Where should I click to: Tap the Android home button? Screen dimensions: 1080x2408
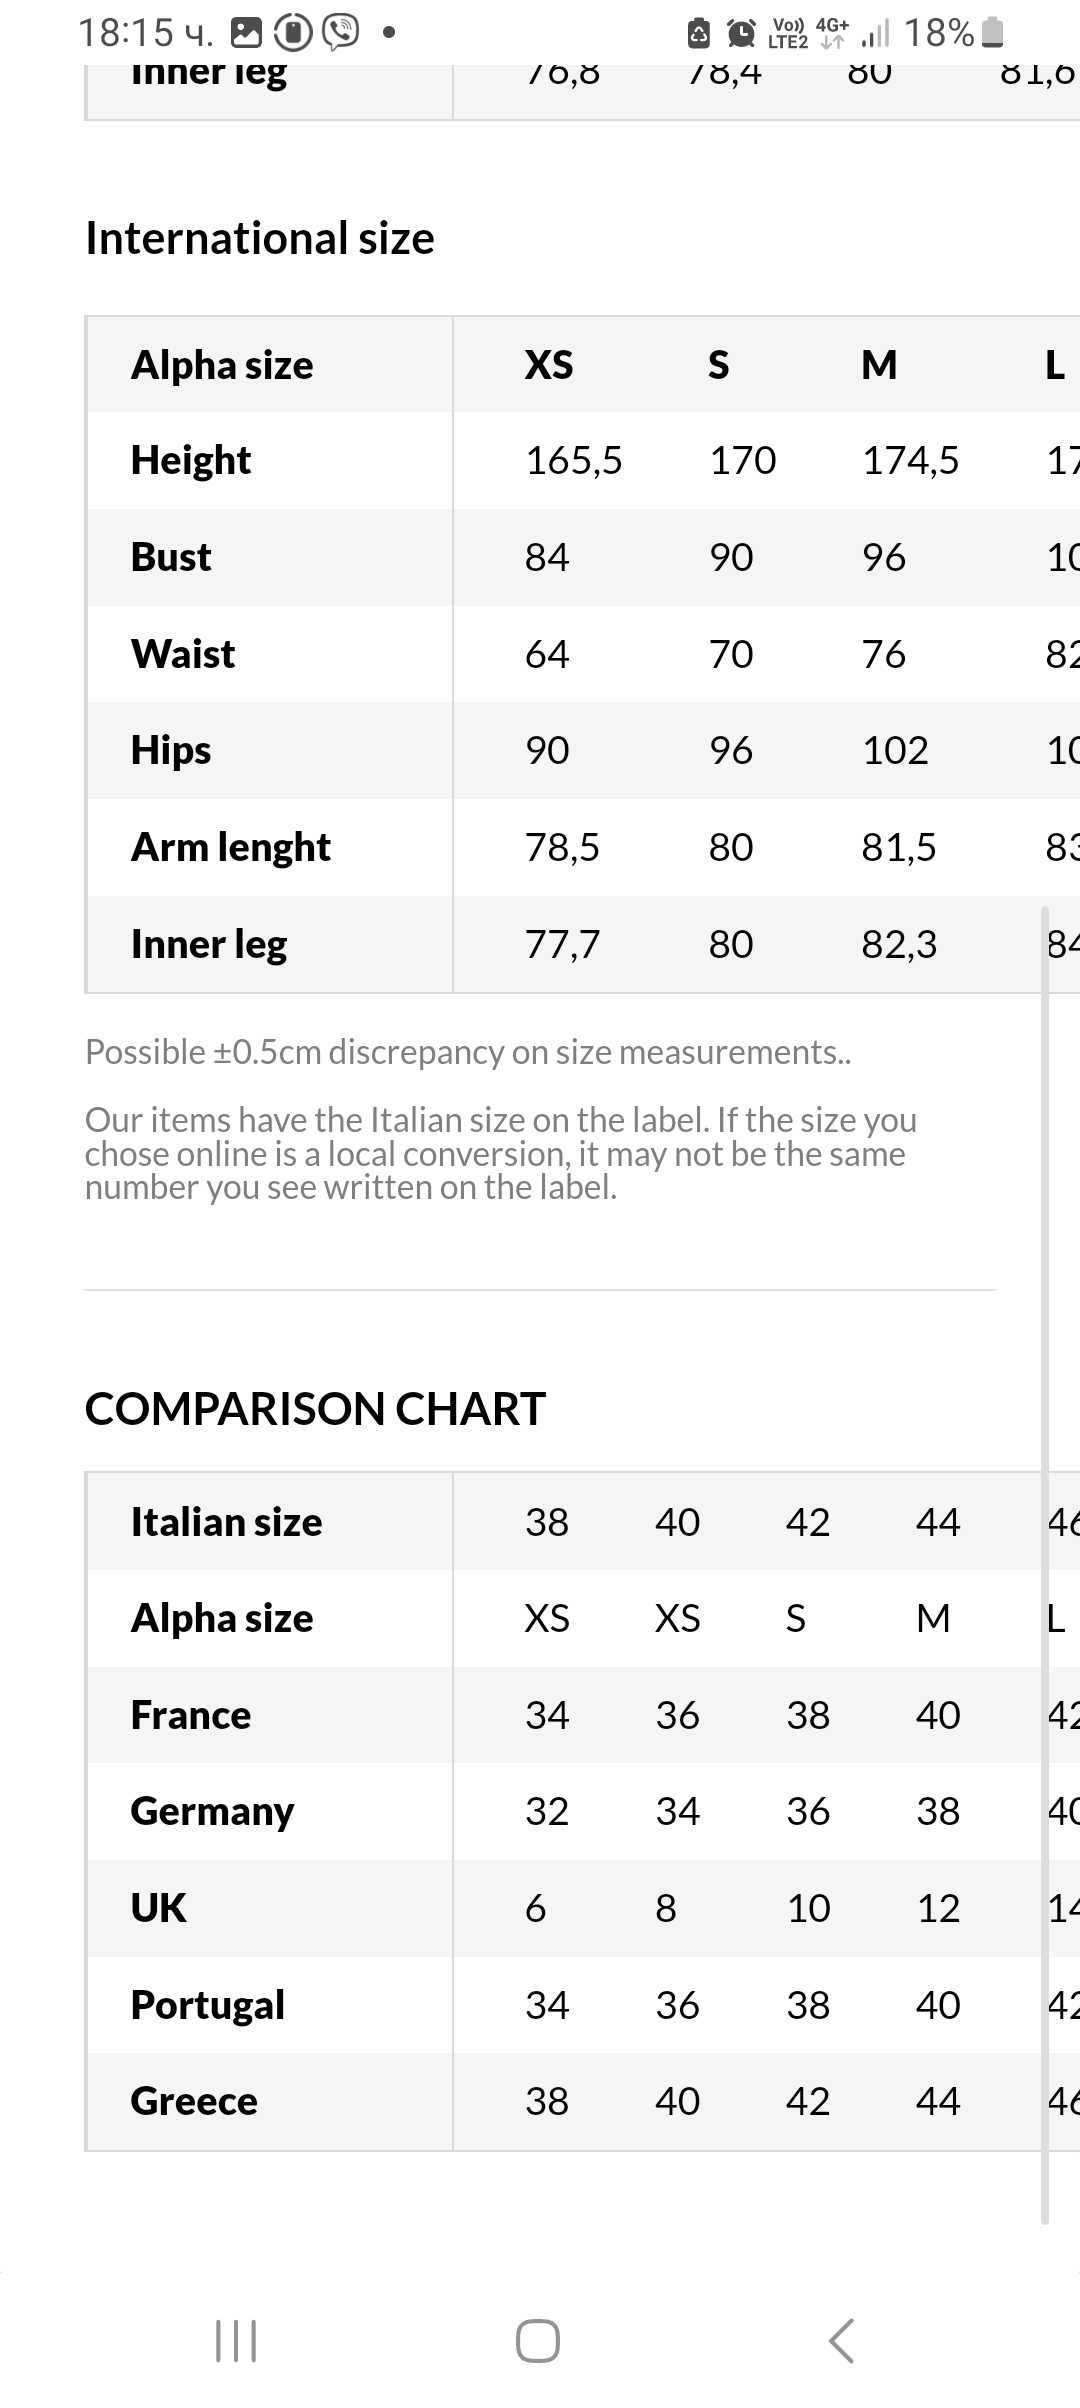538,2341
